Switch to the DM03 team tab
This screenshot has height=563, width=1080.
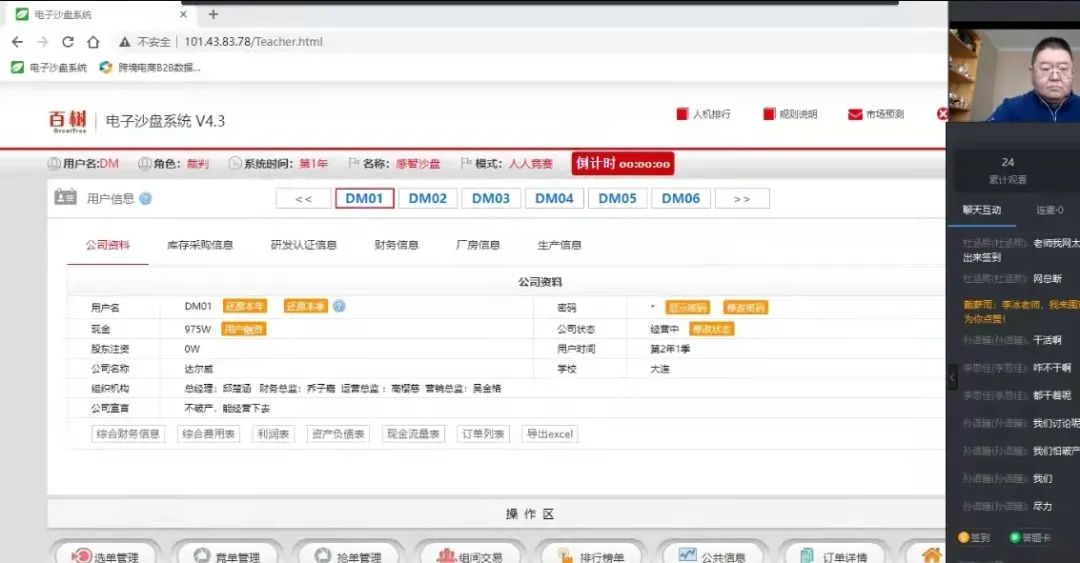point(491,198)
